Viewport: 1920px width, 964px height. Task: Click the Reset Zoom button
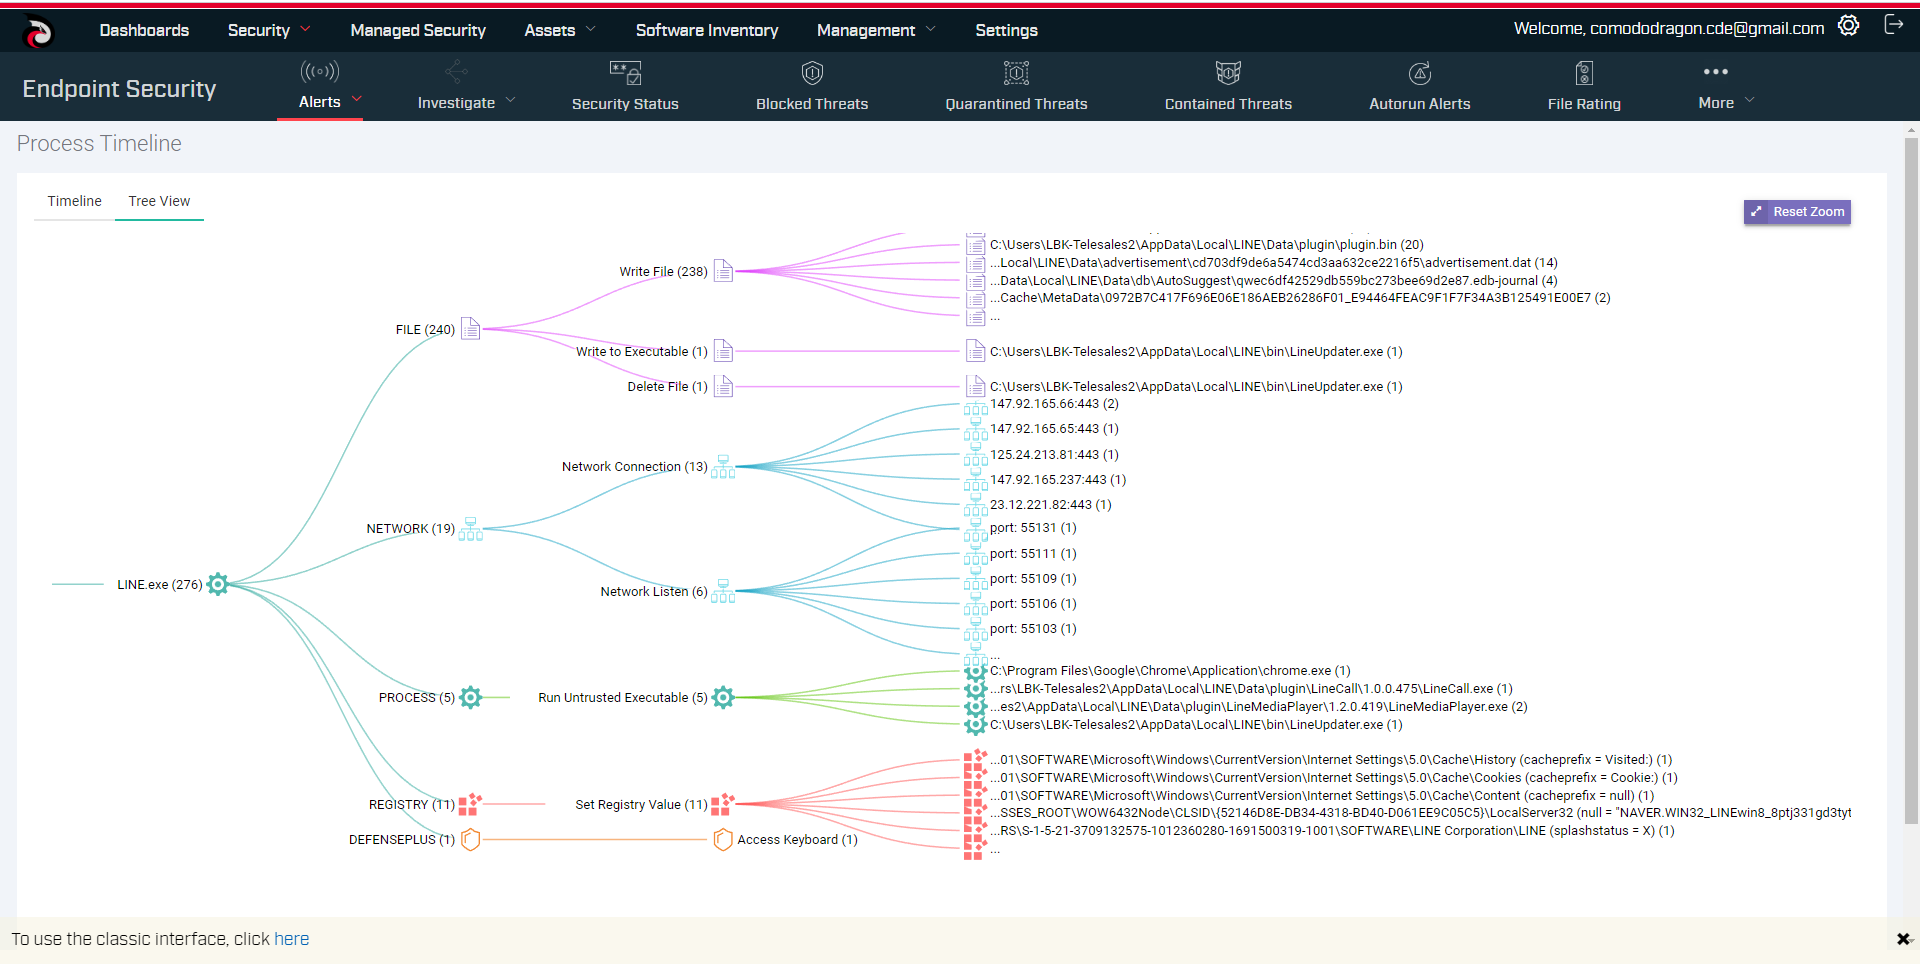click(1797, 212)
